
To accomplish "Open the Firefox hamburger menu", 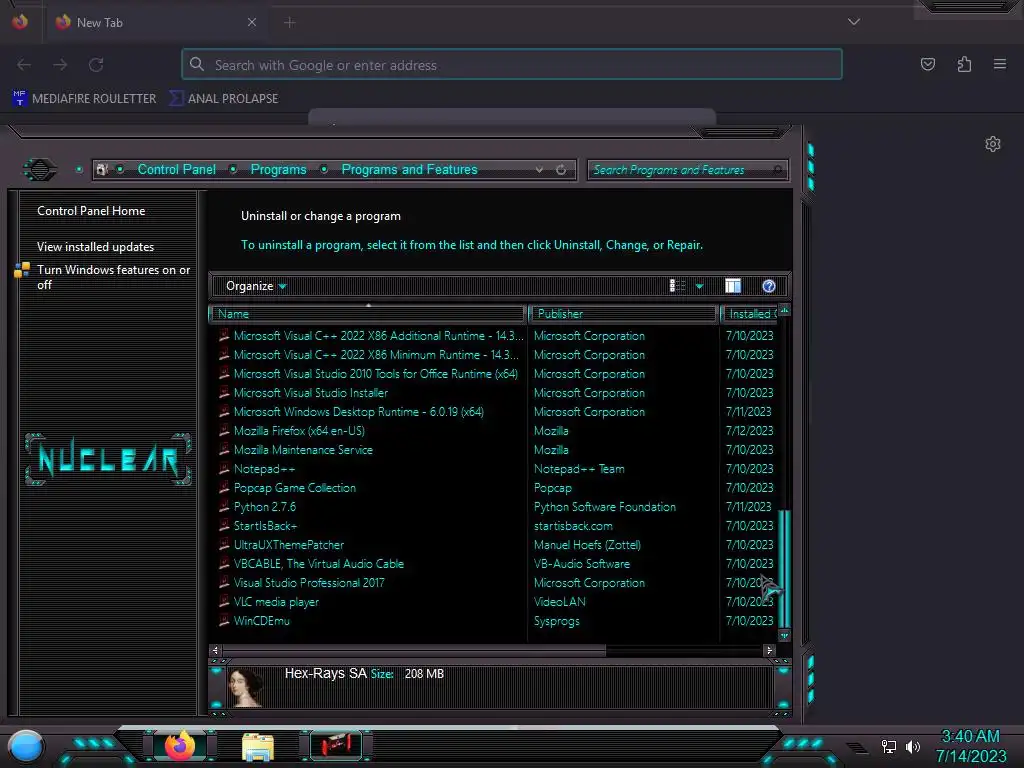I will tap(1000, 64).
